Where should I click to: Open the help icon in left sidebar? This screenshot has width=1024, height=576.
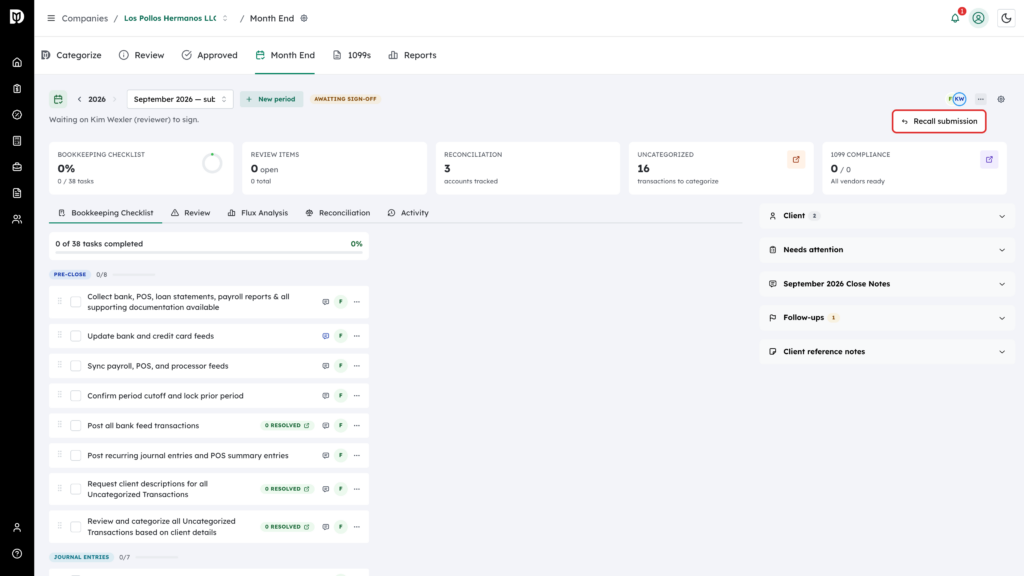17,554
